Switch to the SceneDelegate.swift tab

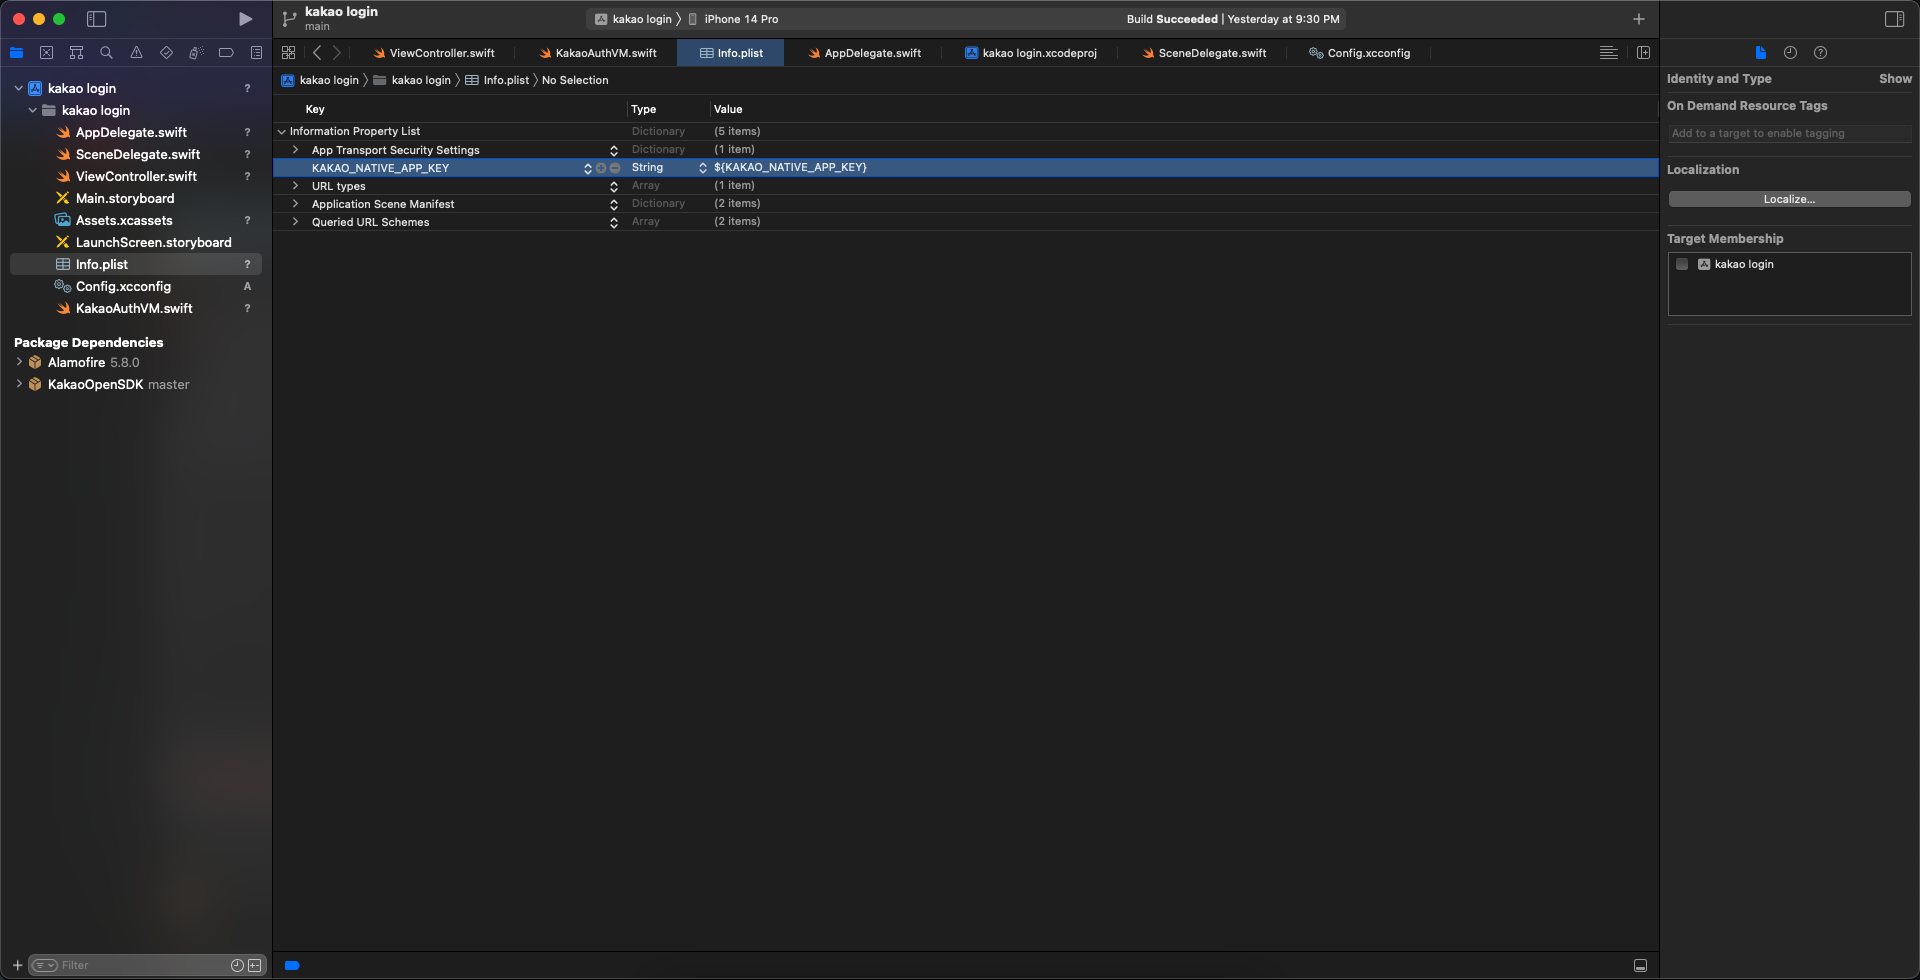click(1204, 53)
